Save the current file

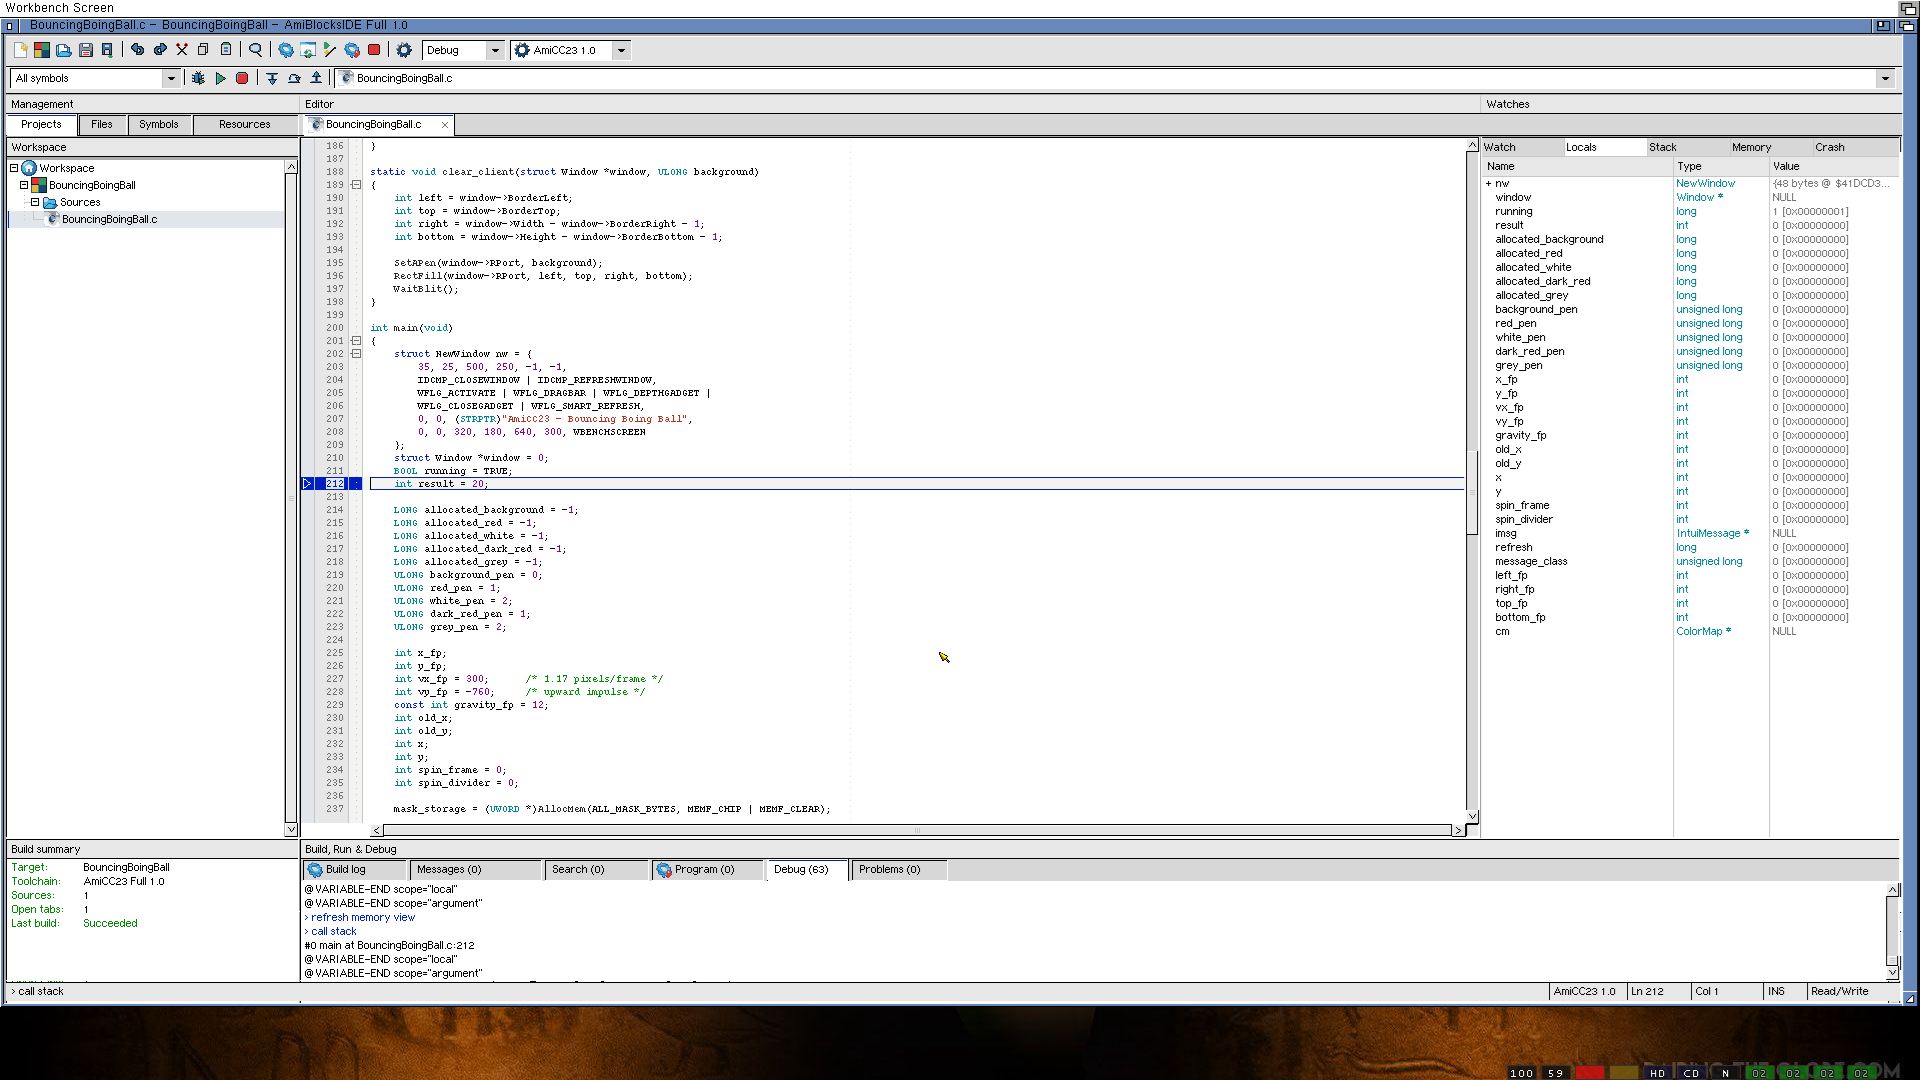click(86, 50)
